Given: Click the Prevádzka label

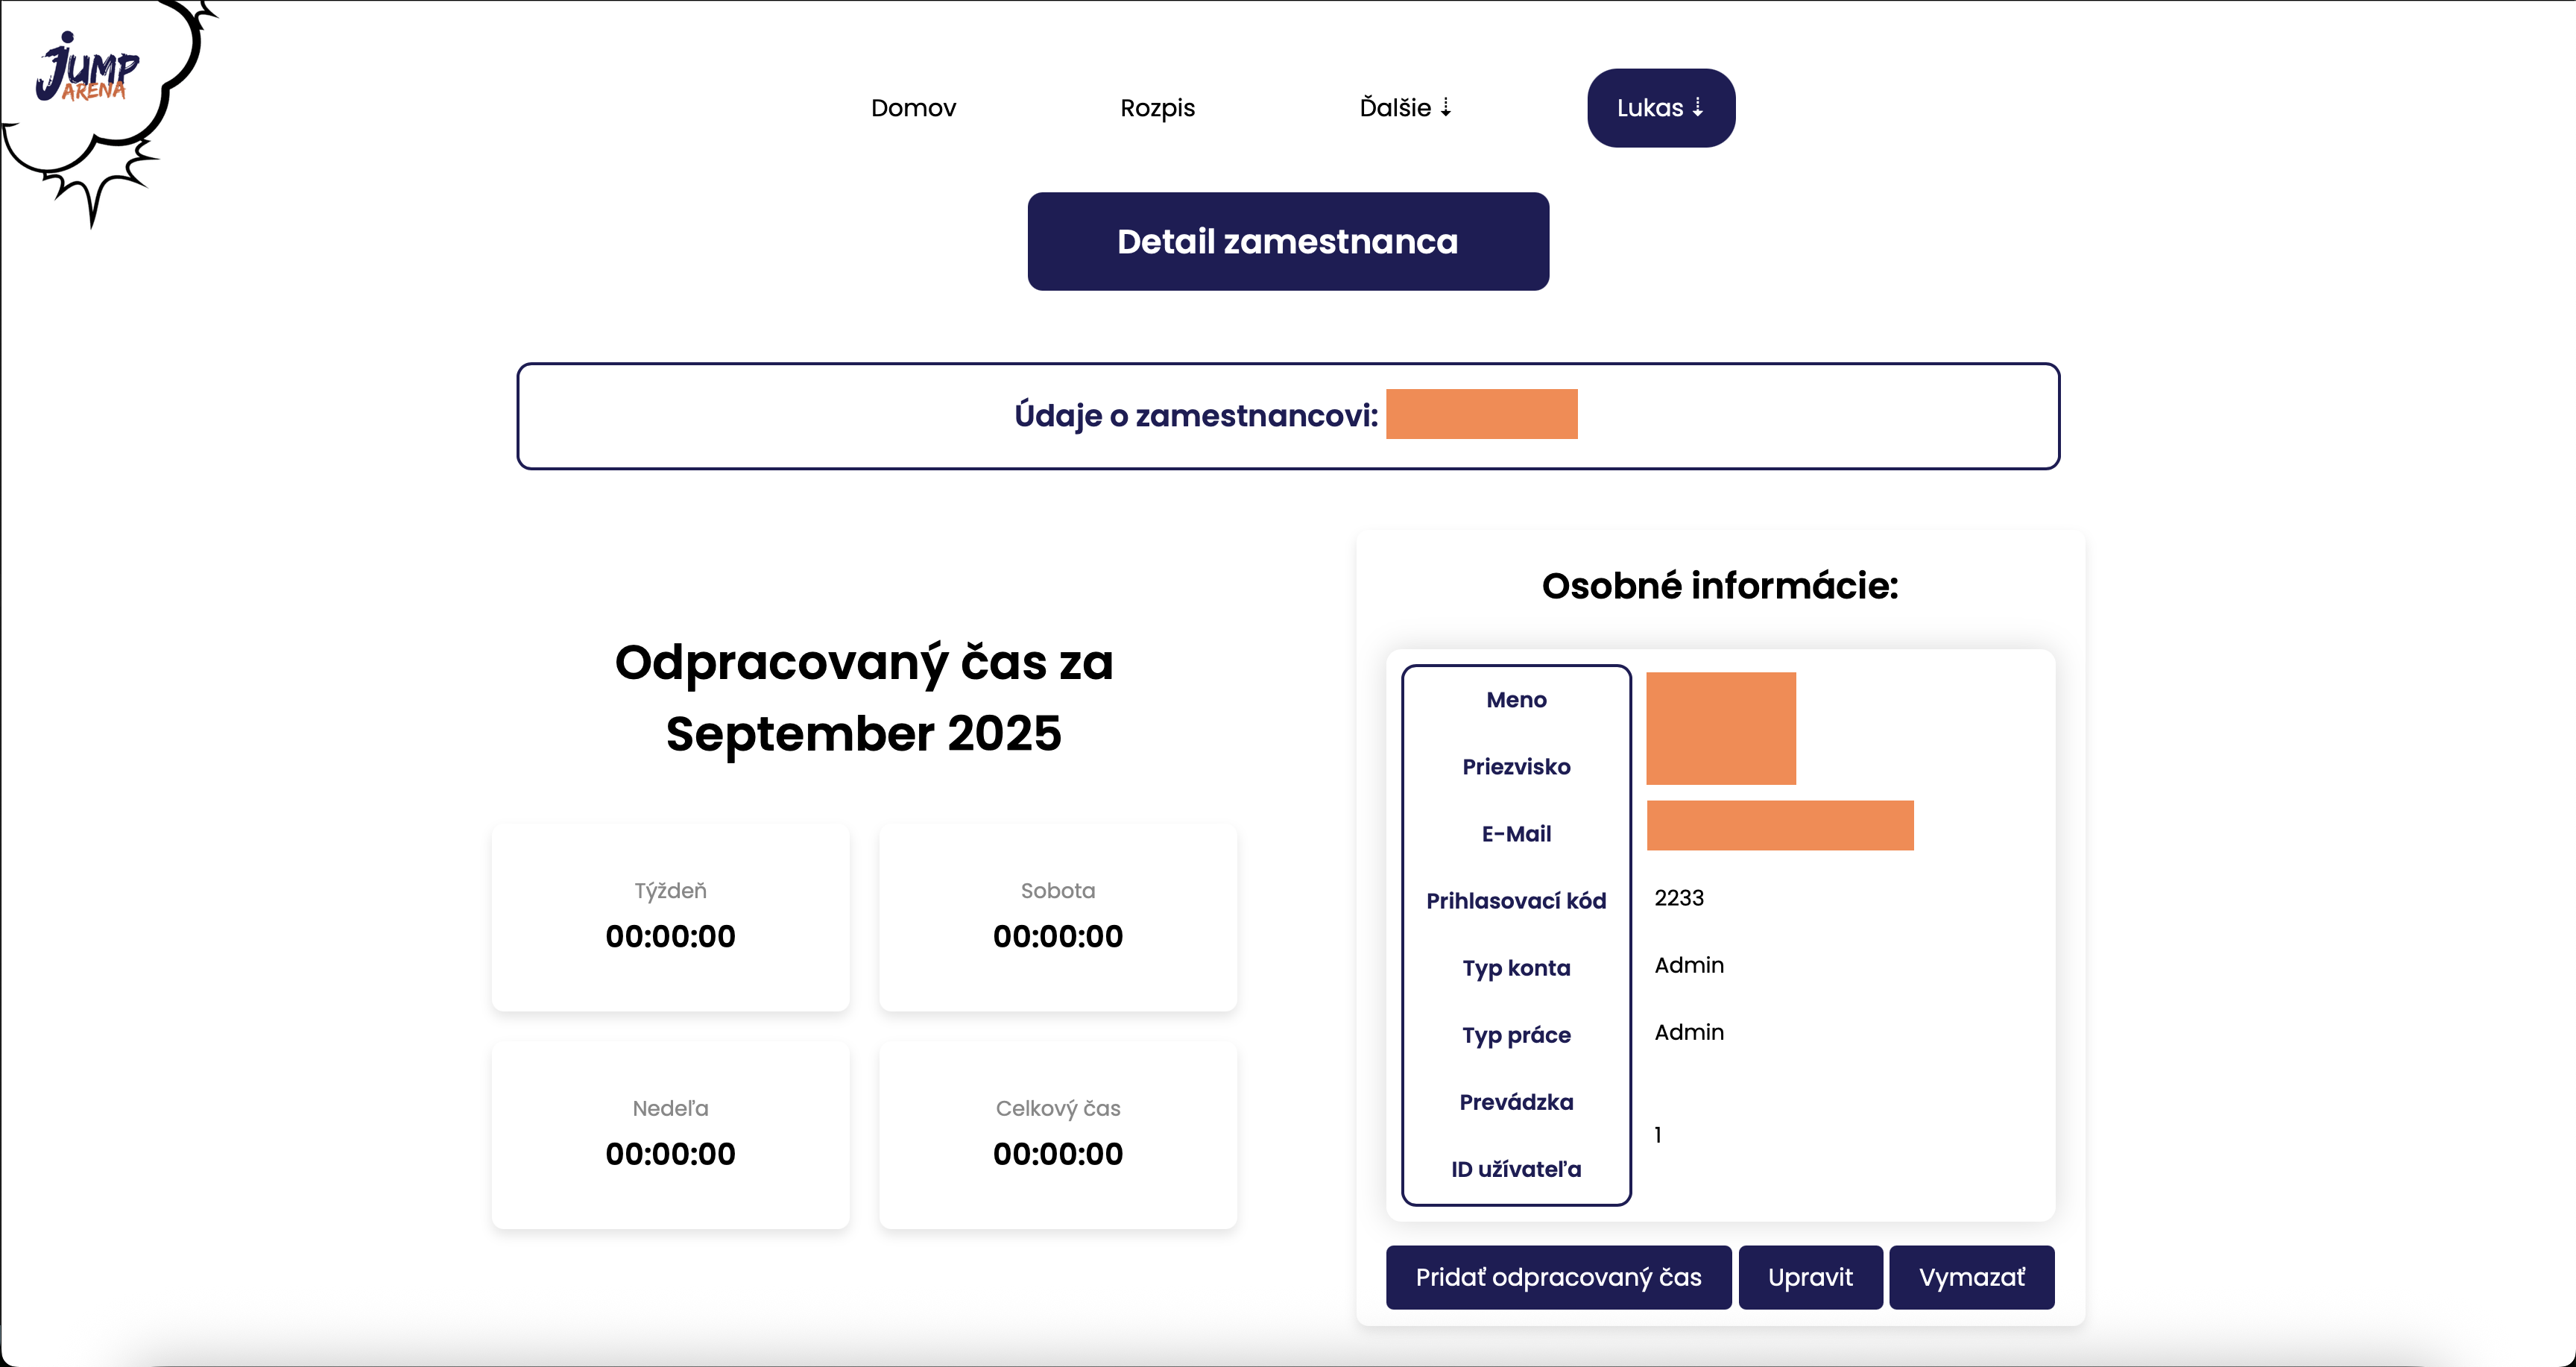Looking at the screenshot, I should [1516, 1102].
